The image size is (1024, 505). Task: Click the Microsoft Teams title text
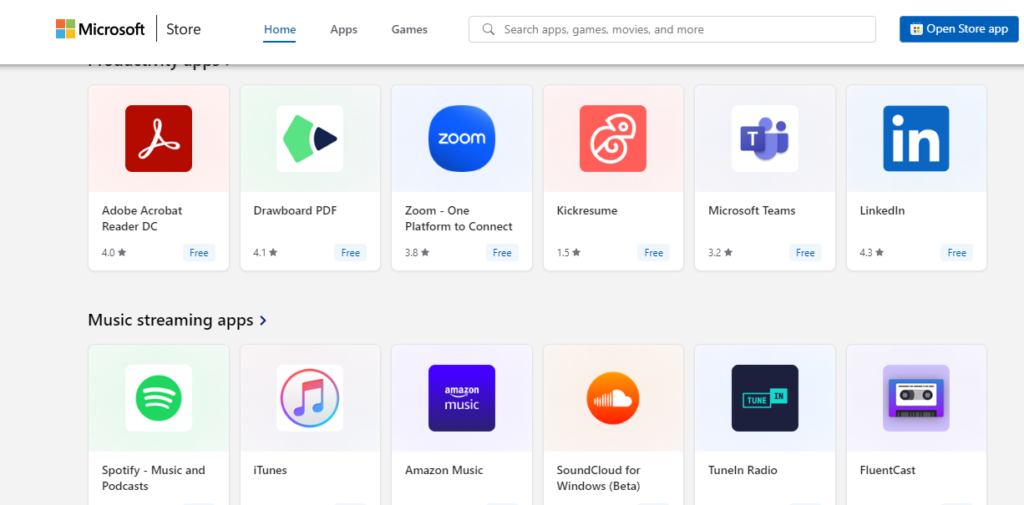click(752, 211)
